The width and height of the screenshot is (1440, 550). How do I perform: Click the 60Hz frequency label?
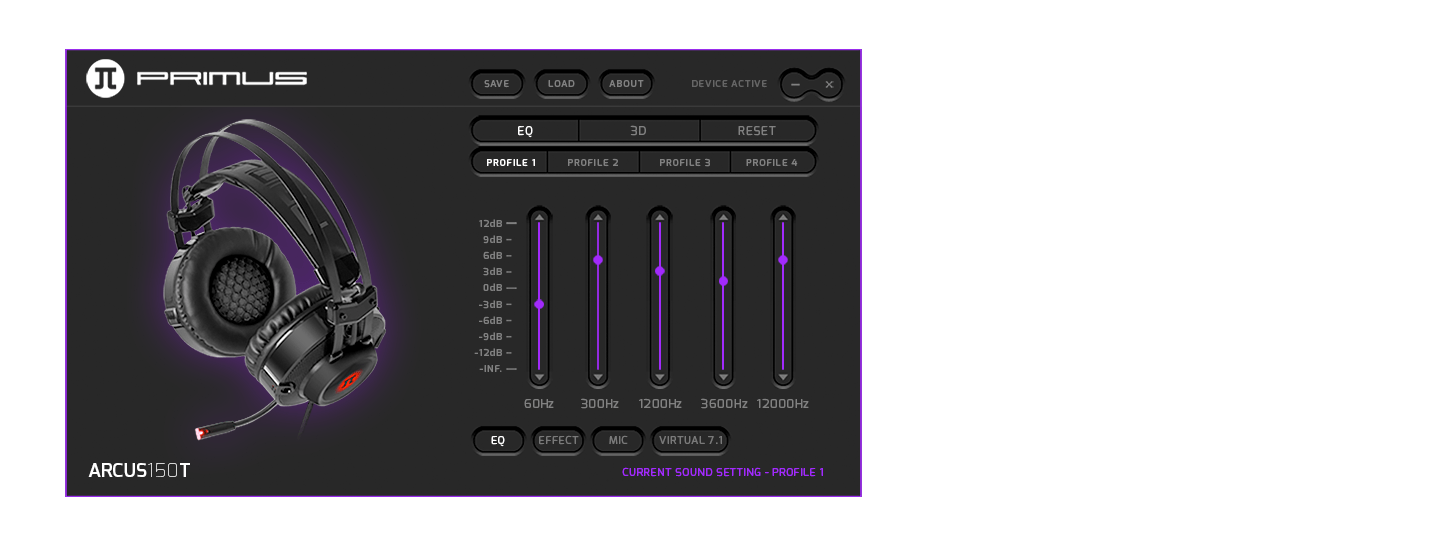539,404
